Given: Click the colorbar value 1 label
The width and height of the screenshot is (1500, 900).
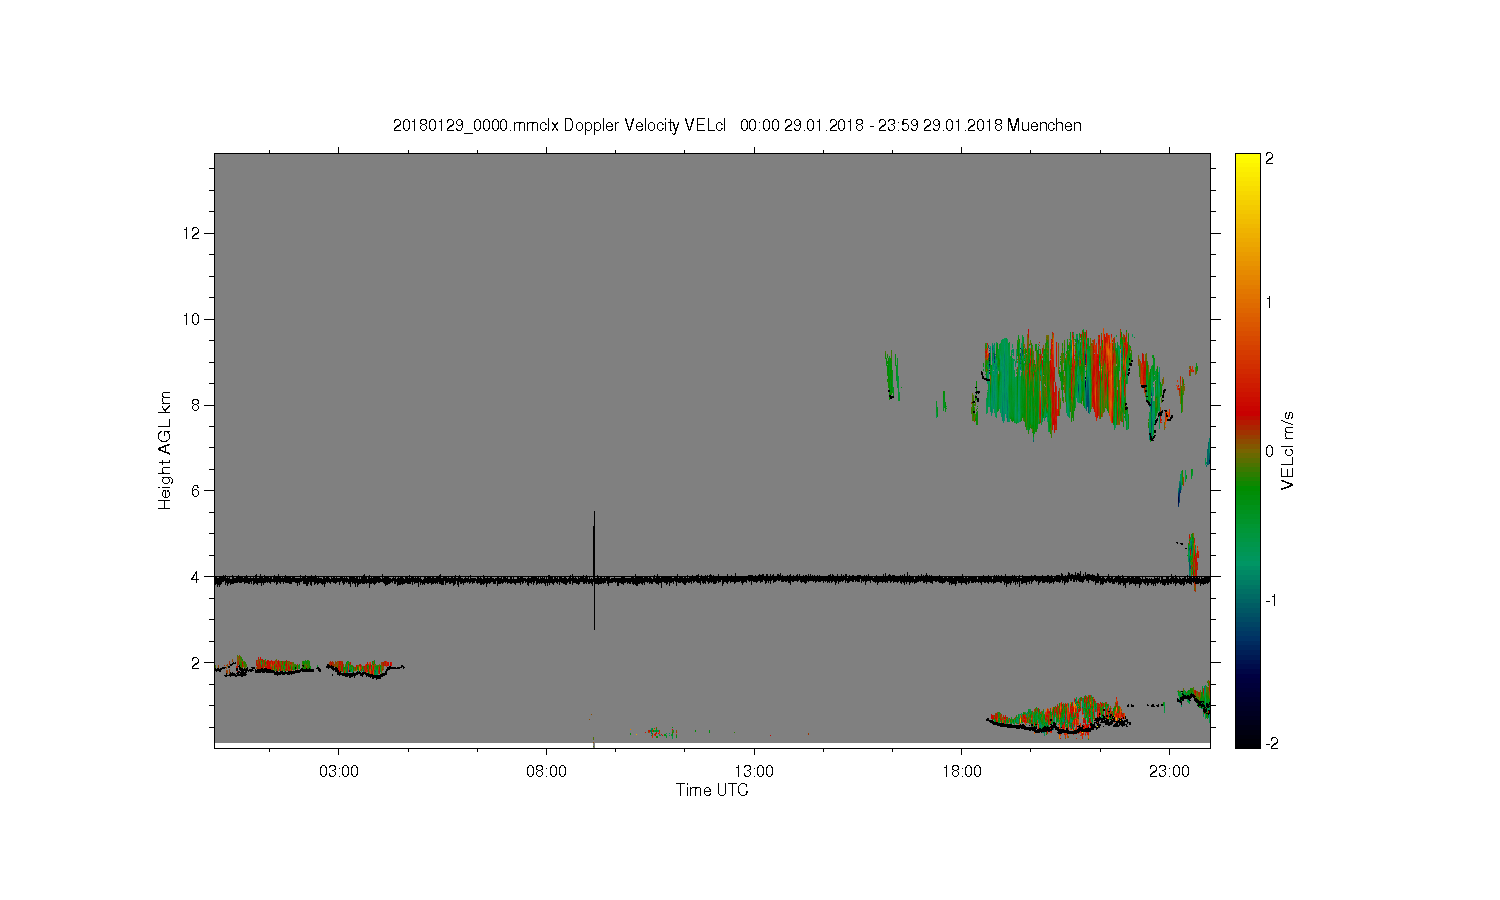Looking at the screenshot, I should click(x=1270, y=302).
